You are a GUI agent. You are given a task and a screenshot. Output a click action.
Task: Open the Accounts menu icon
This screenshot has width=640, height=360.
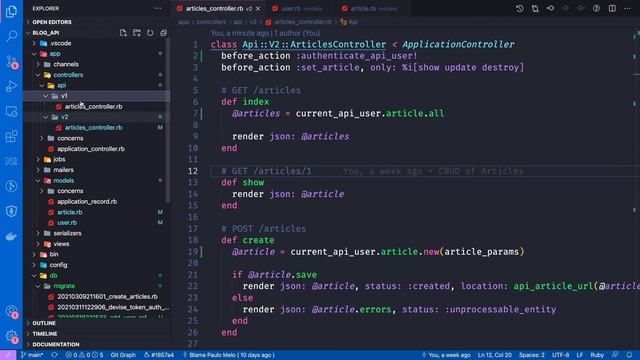coord(11,312)
